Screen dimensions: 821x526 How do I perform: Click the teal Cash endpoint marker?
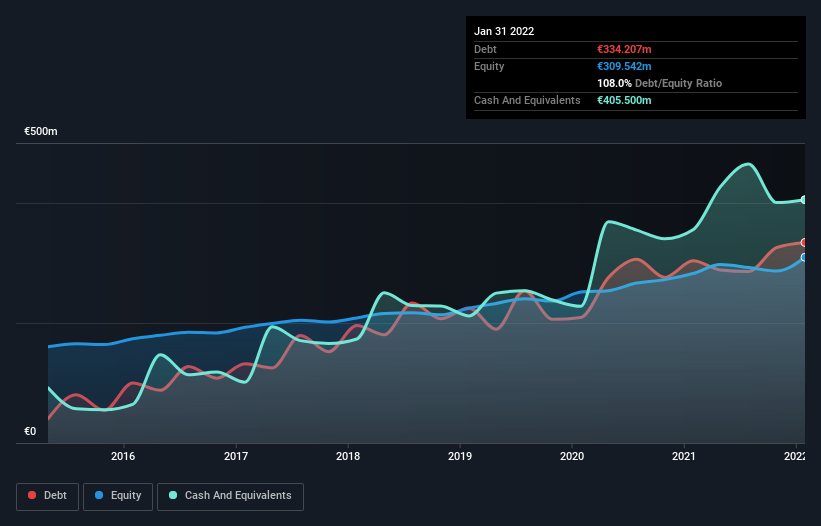pos(804,200)
